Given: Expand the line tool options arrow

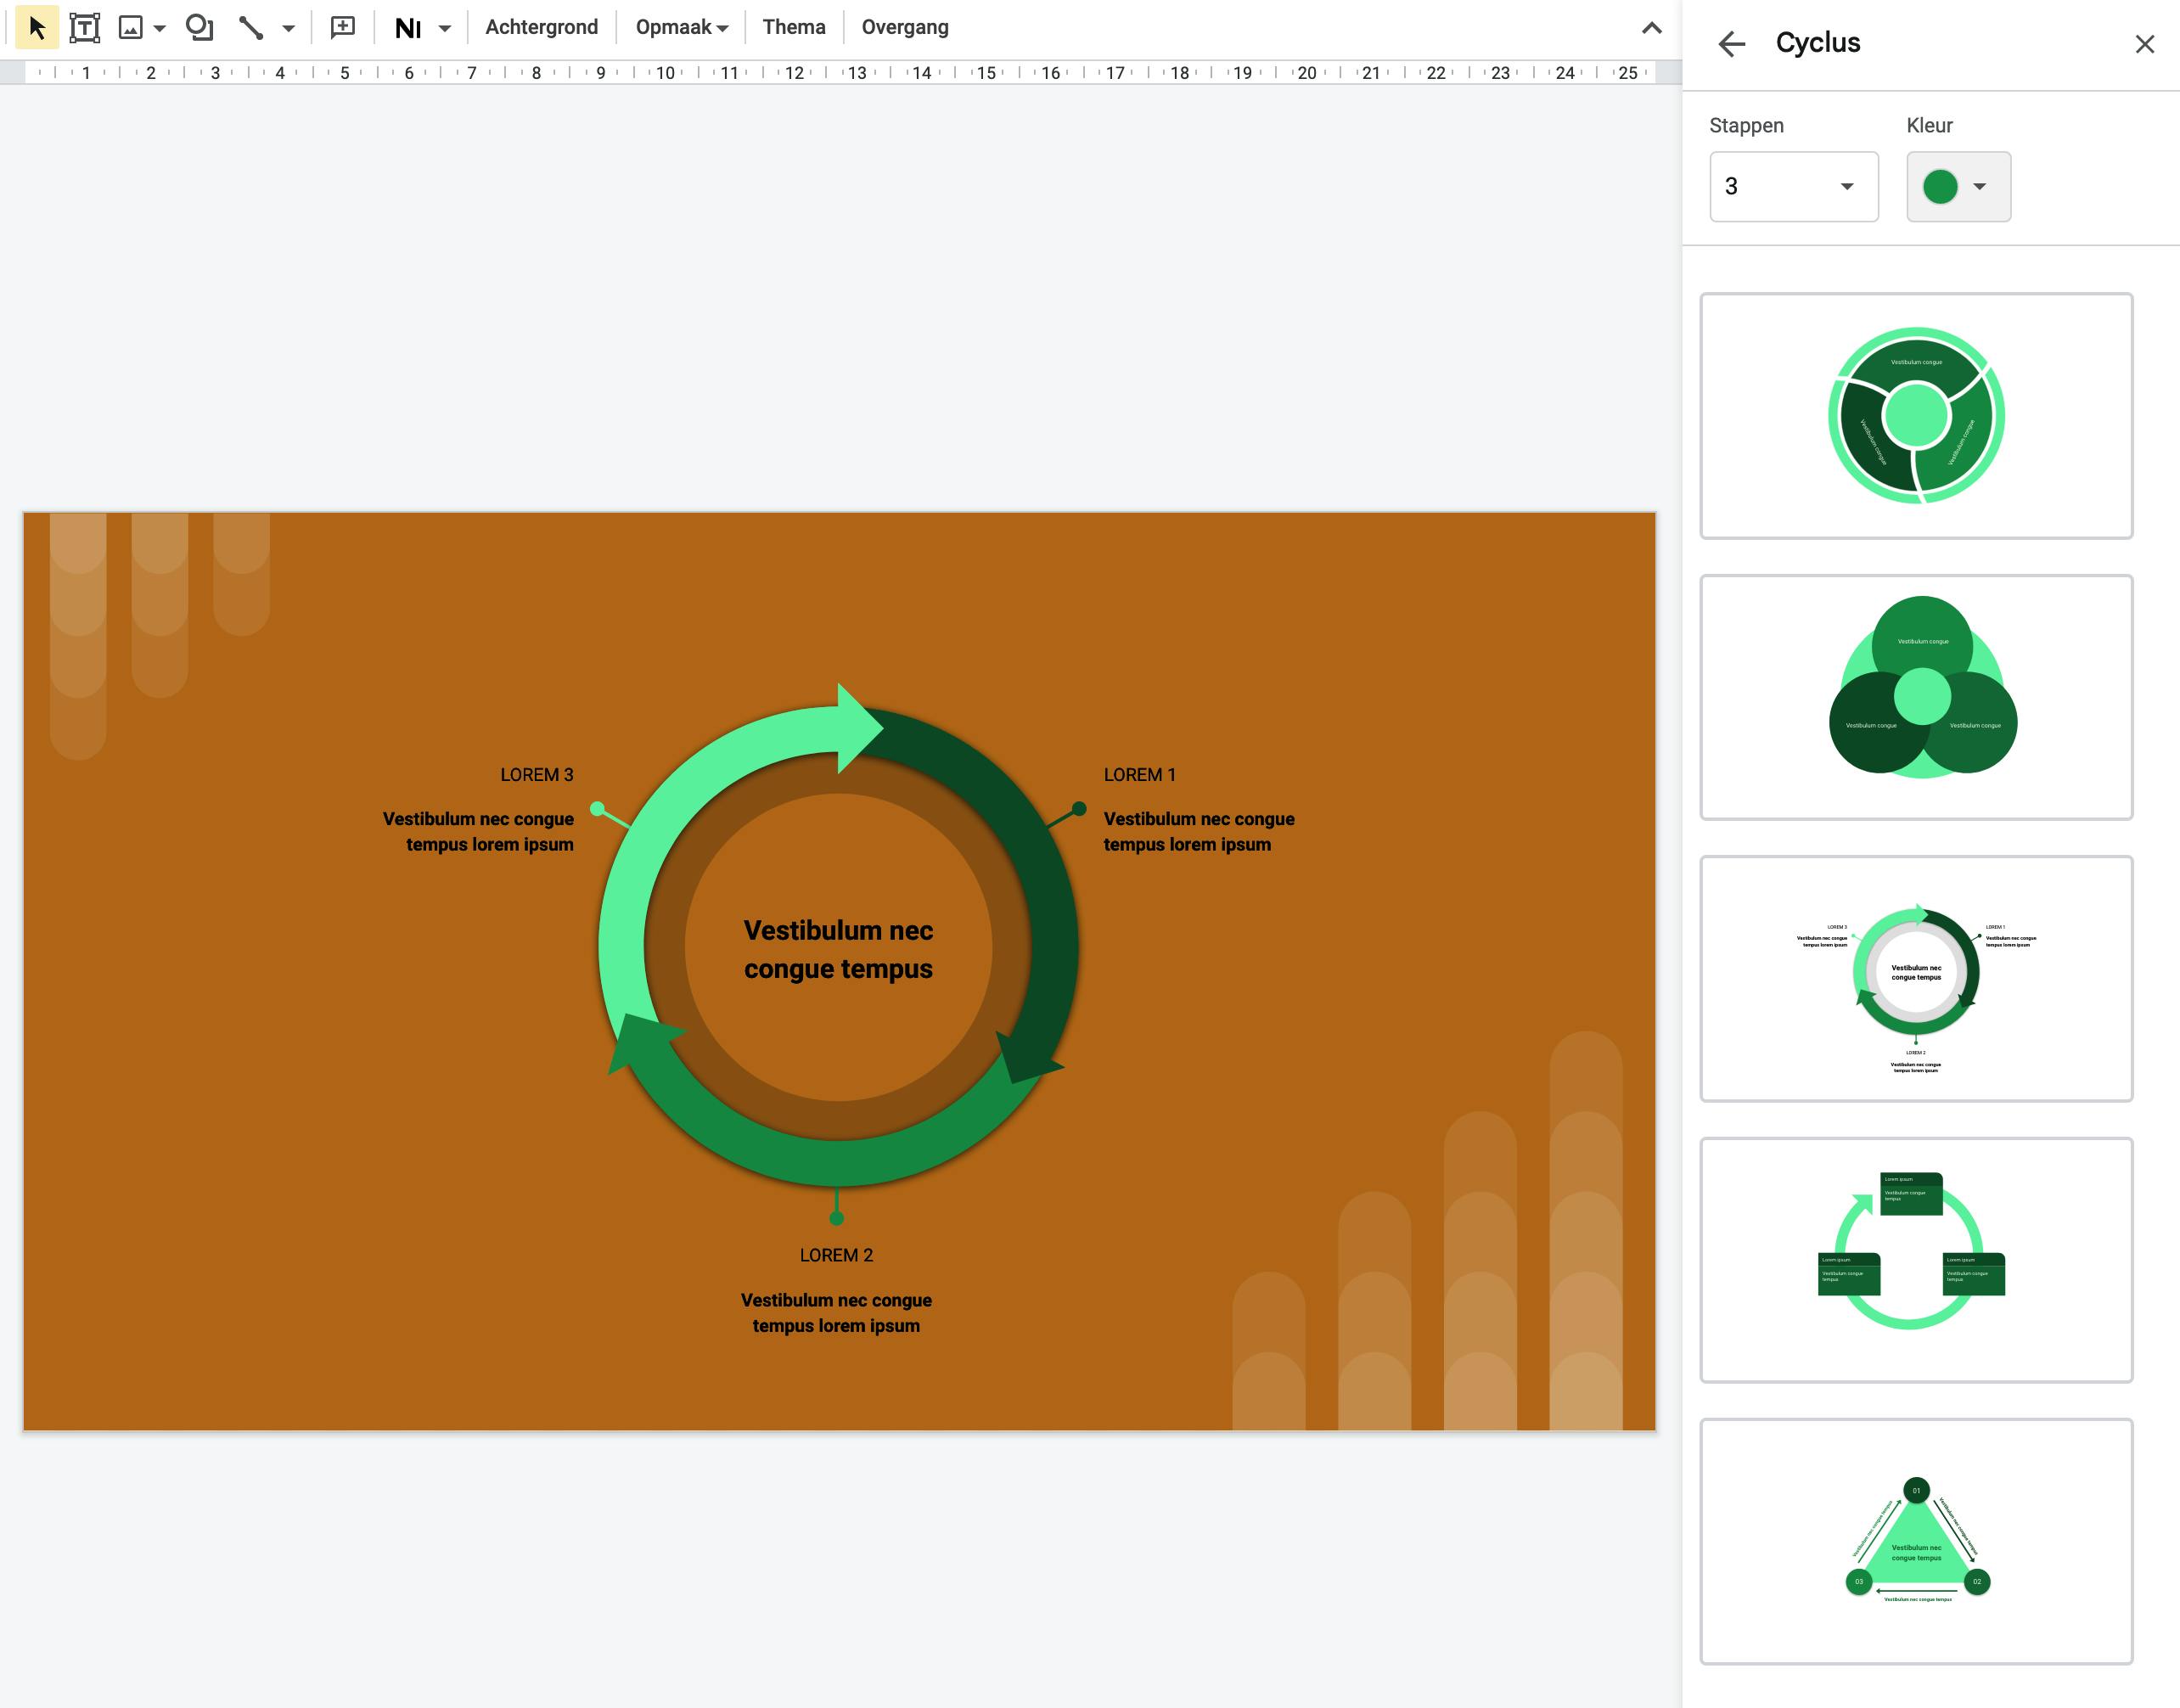Looking at the screenshot, I should (x=288, y=28).
